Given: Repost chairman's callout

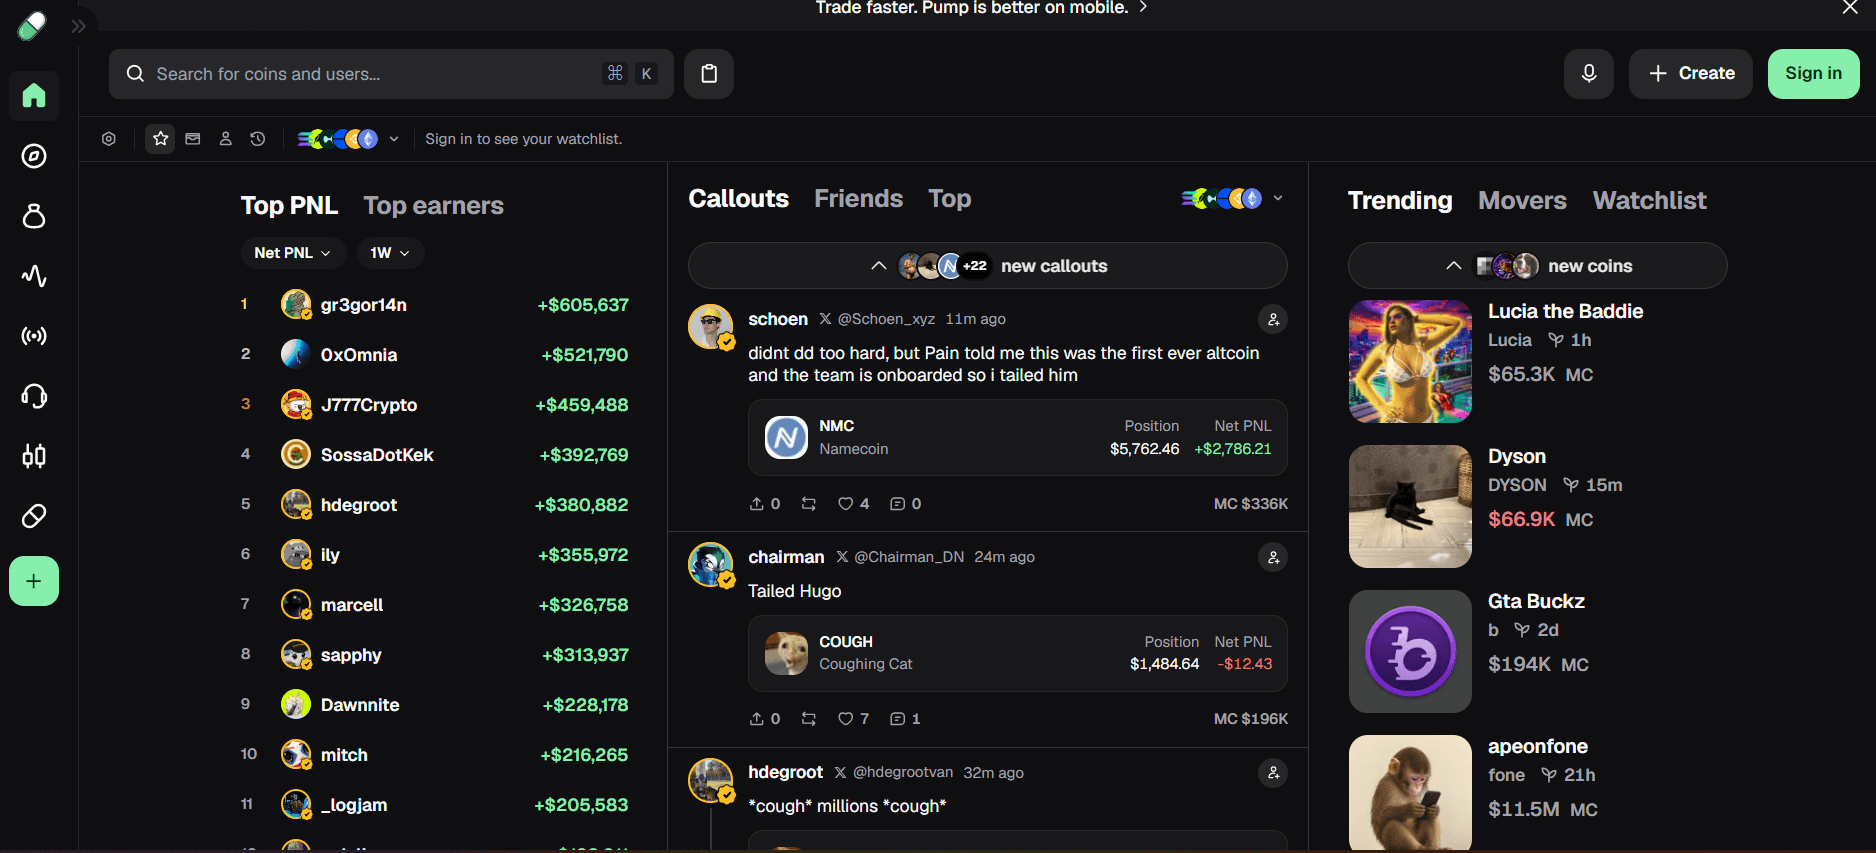Looking at the screenshot, I should point(809,719).
